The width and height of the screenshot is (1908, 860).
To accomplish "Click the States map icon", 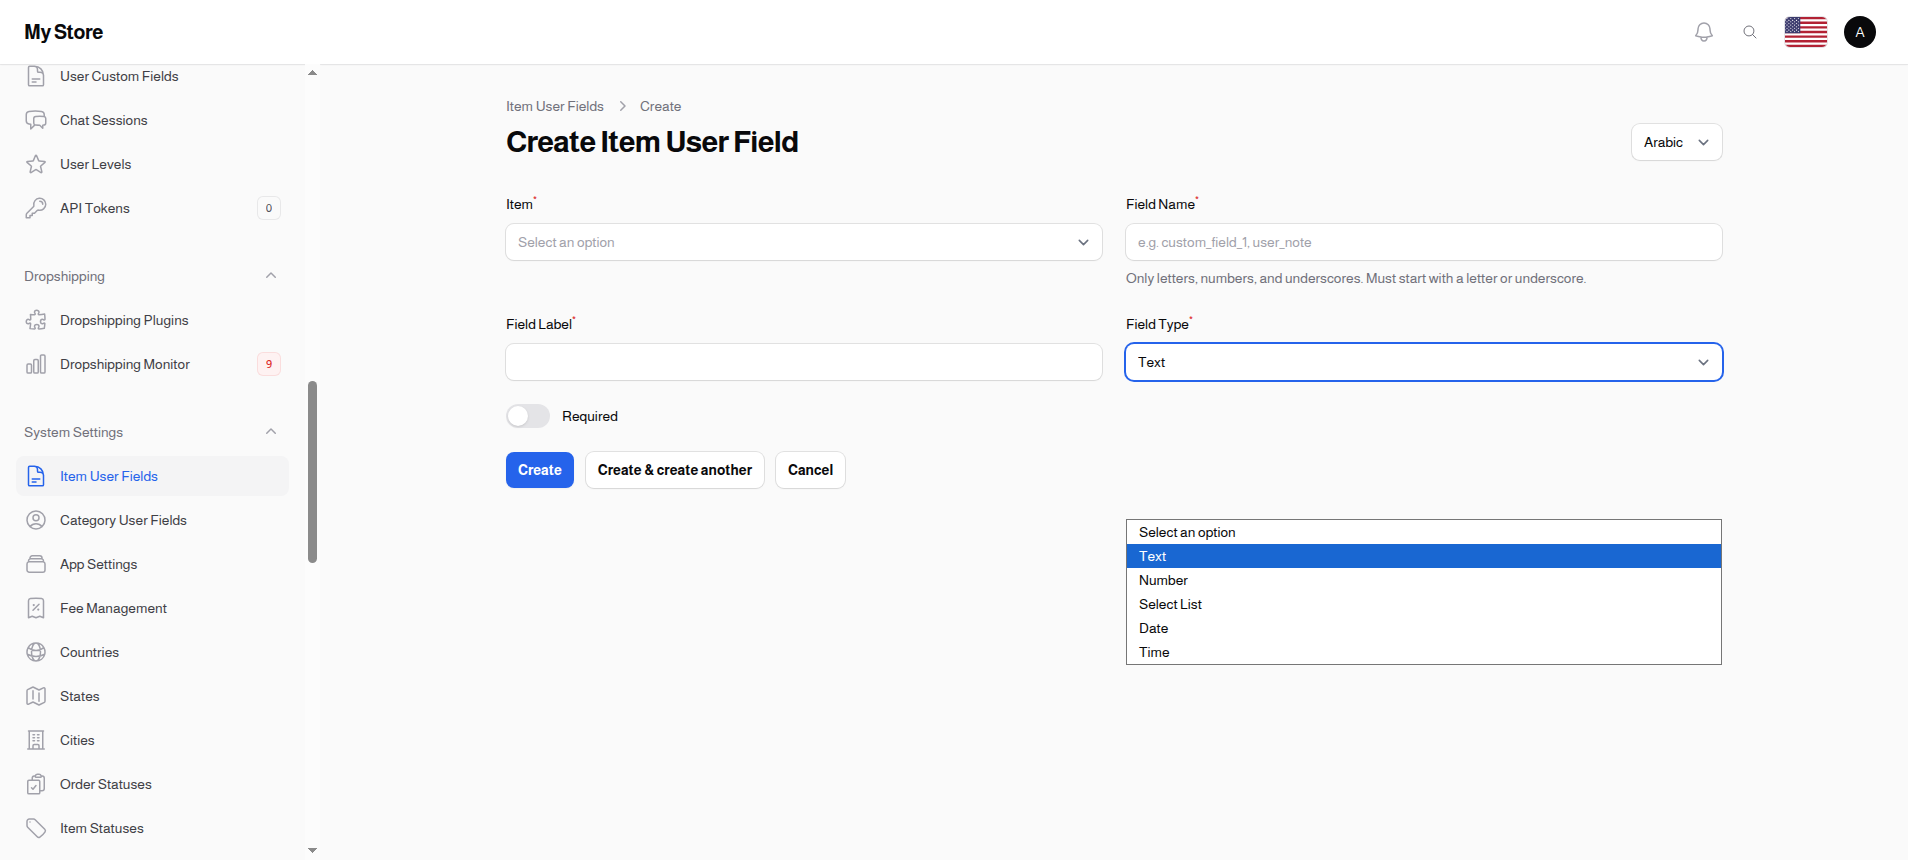I will pos(36,696).
